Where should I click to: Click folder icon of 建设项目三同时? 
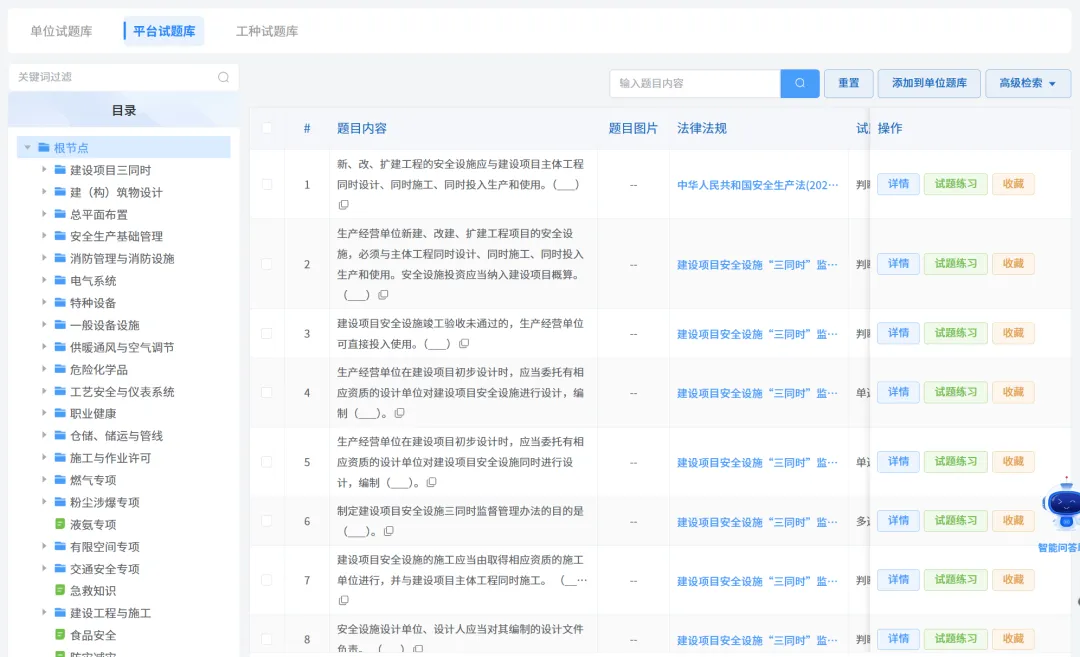tap(60, 169)
